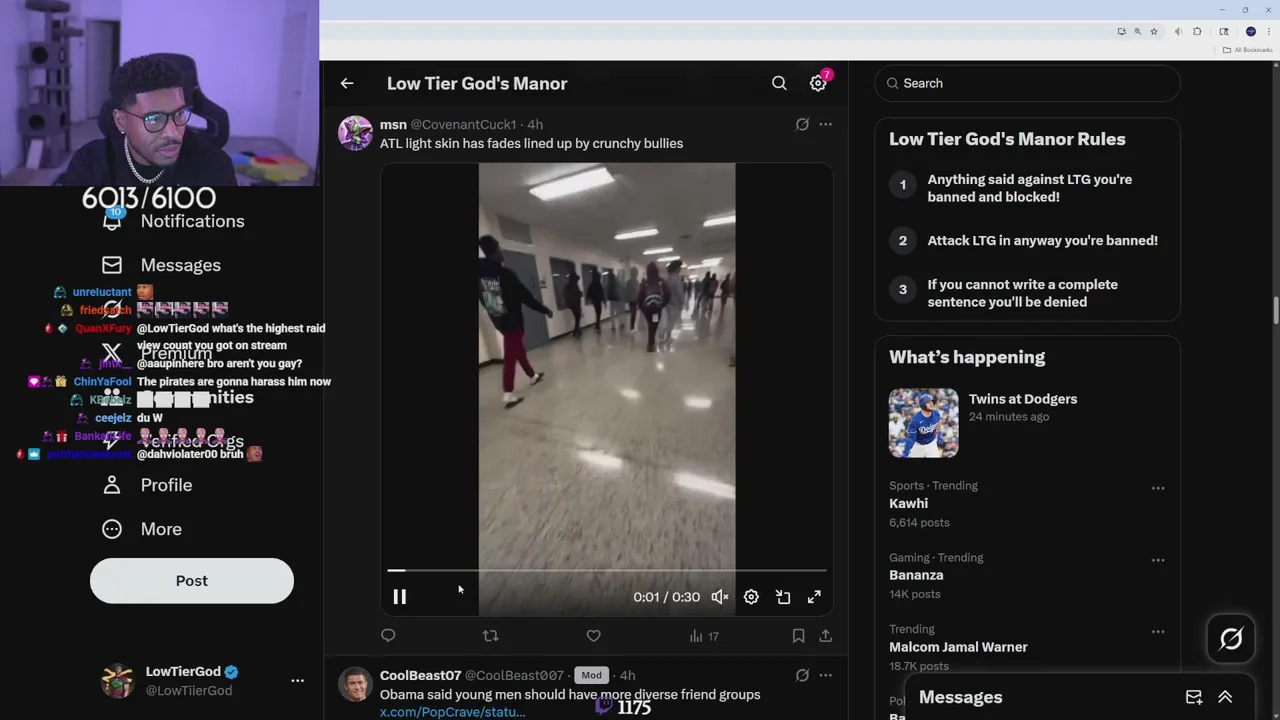Search within the community using the magnifier icon
The width and height of the screenshot is (1280, 720).
[x=779, y=83]
